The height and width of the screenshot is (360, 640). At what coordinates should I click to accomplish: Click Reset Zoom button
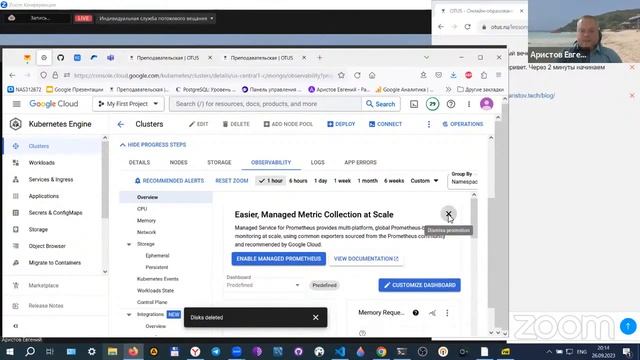point(232,181)
